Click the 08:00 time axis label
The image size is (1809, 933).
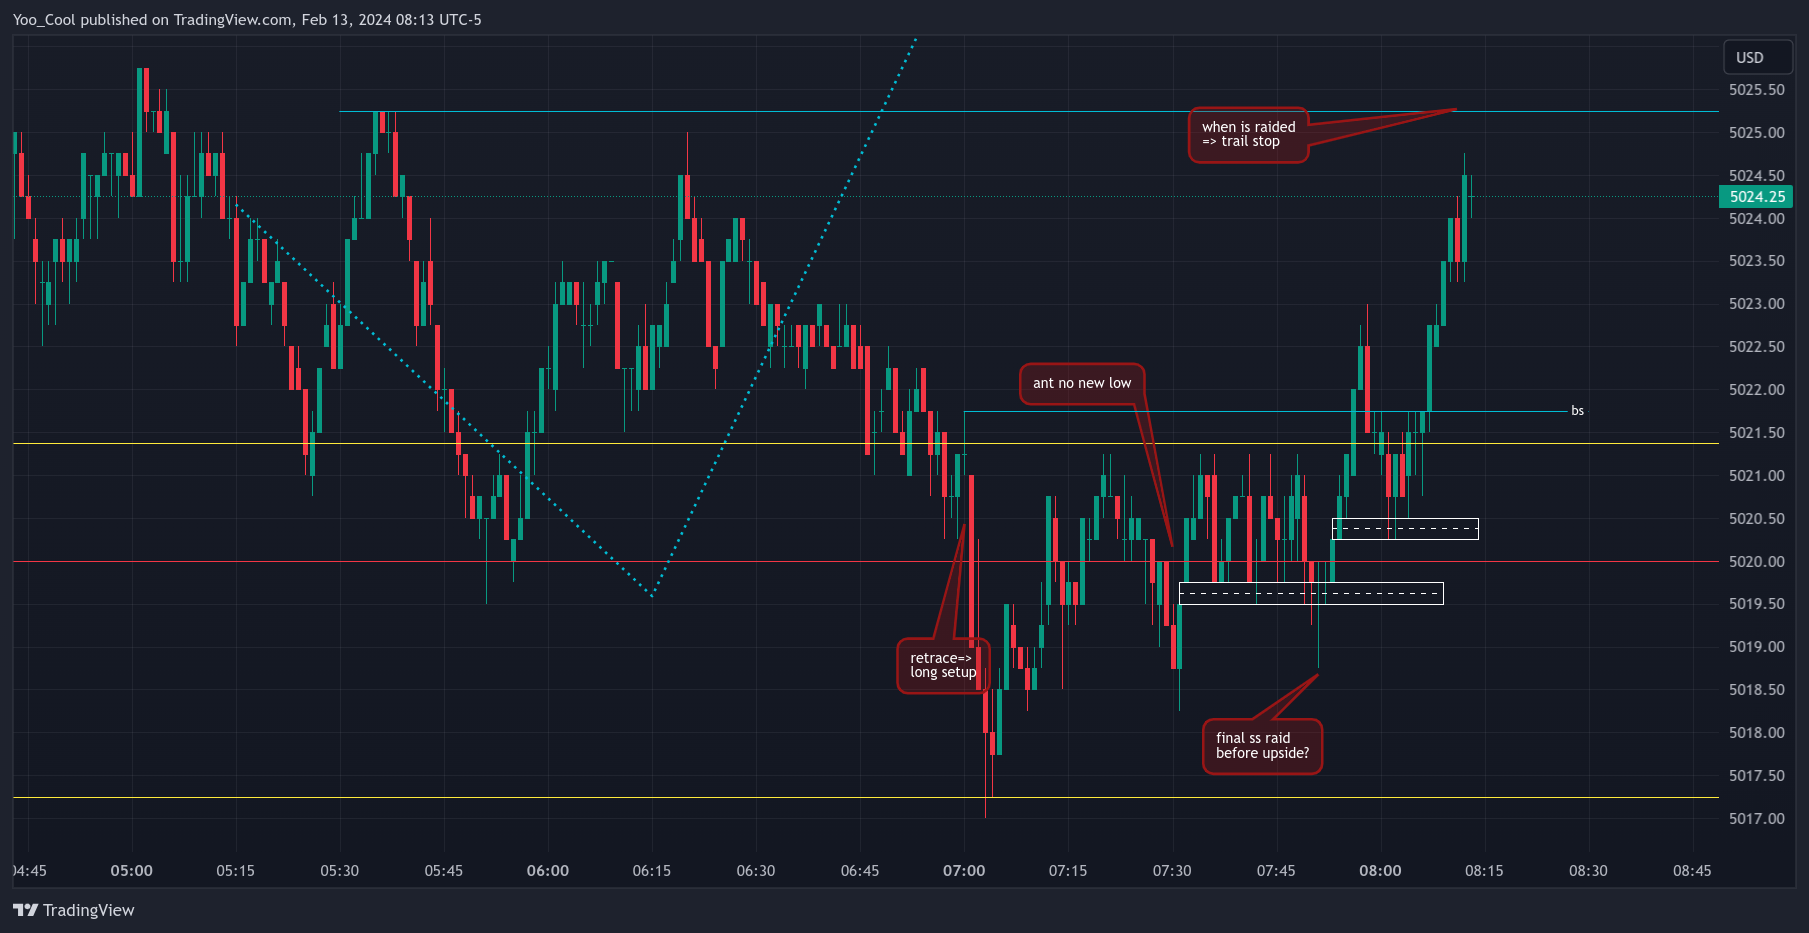(1380, 871)
